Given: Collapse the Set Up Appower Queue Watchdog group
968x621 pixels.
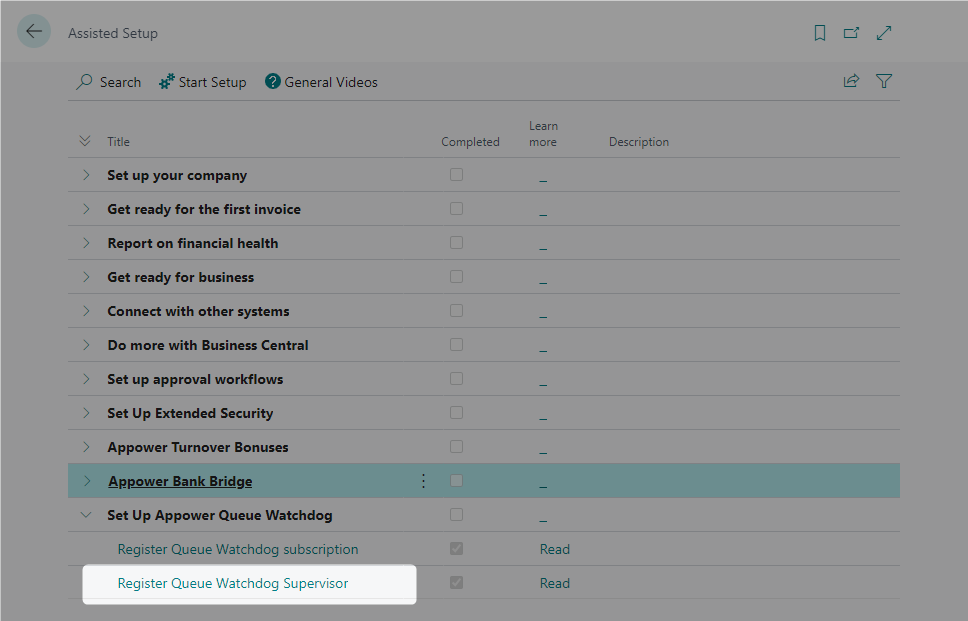Looking at the screenshot, I should (86, 514).
